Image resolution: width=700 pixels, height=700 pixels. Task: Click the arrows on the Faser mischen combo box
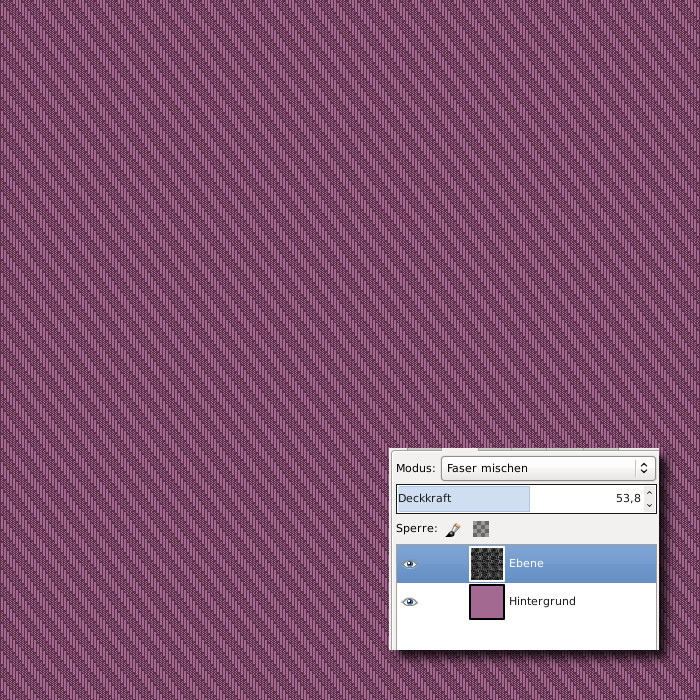tap(644, 468)
